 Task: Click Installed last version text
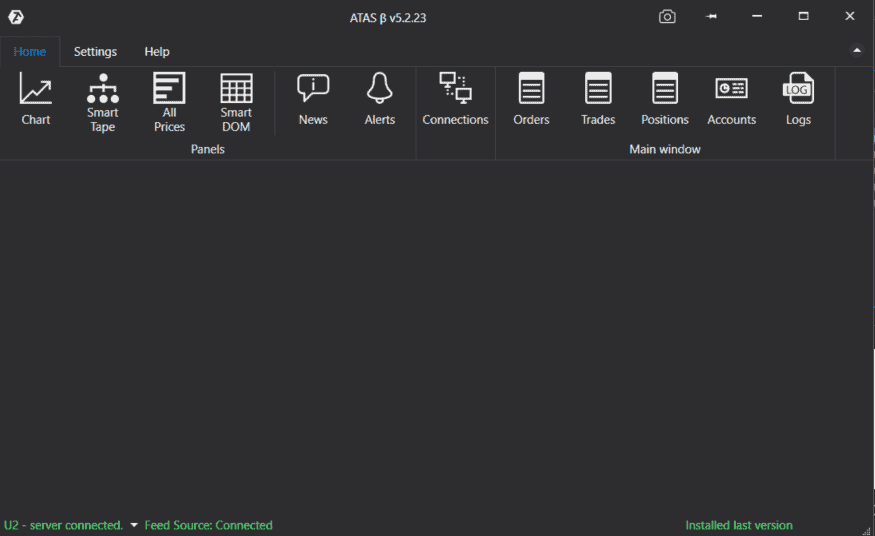738,525
